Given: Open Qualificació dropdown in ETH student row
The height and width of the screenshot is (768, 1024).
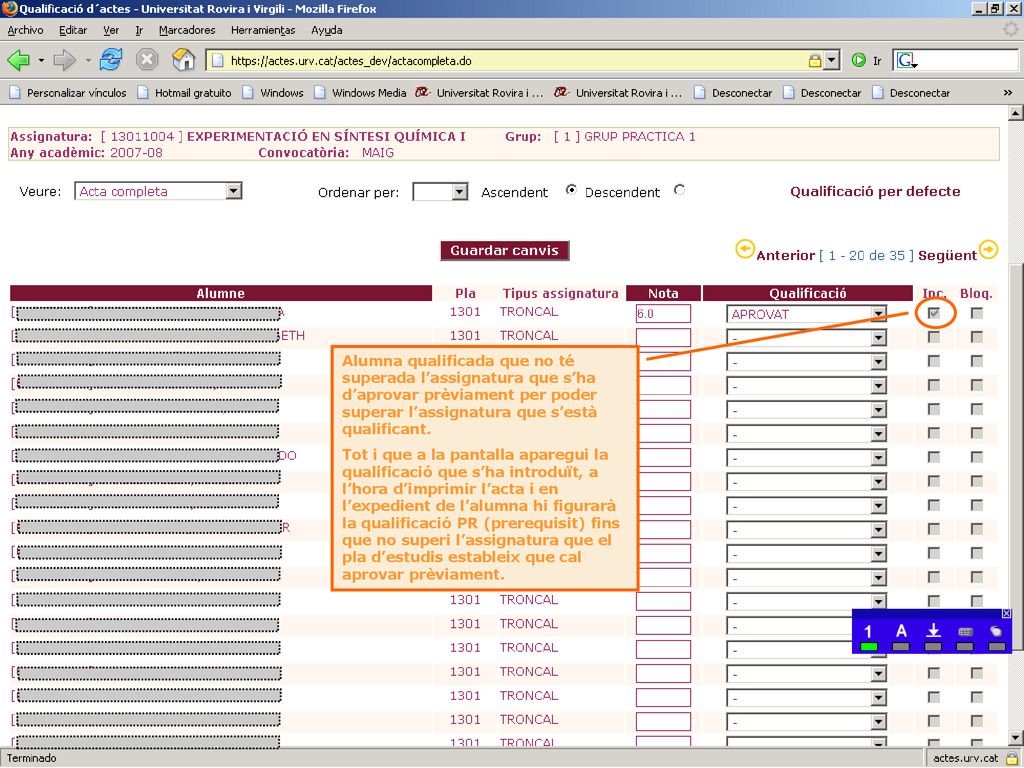Looking at the screenshot, I should tap(807, 338).
